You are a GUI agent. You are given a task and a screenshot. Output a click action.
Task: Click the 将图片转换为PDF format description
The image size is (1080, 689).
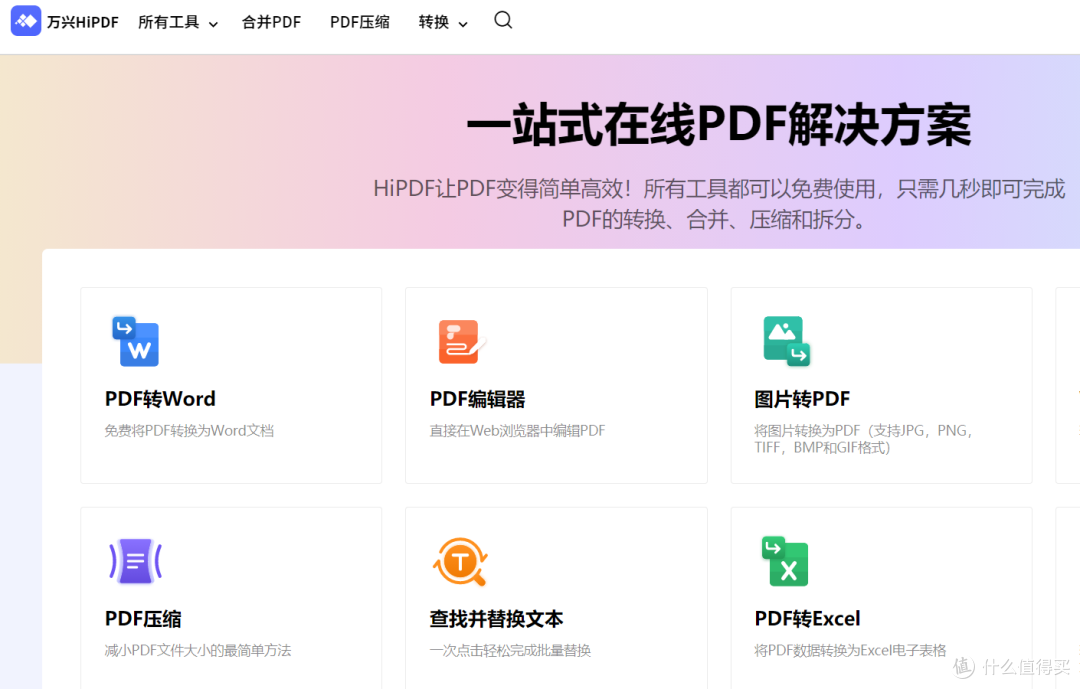(864, 439)
